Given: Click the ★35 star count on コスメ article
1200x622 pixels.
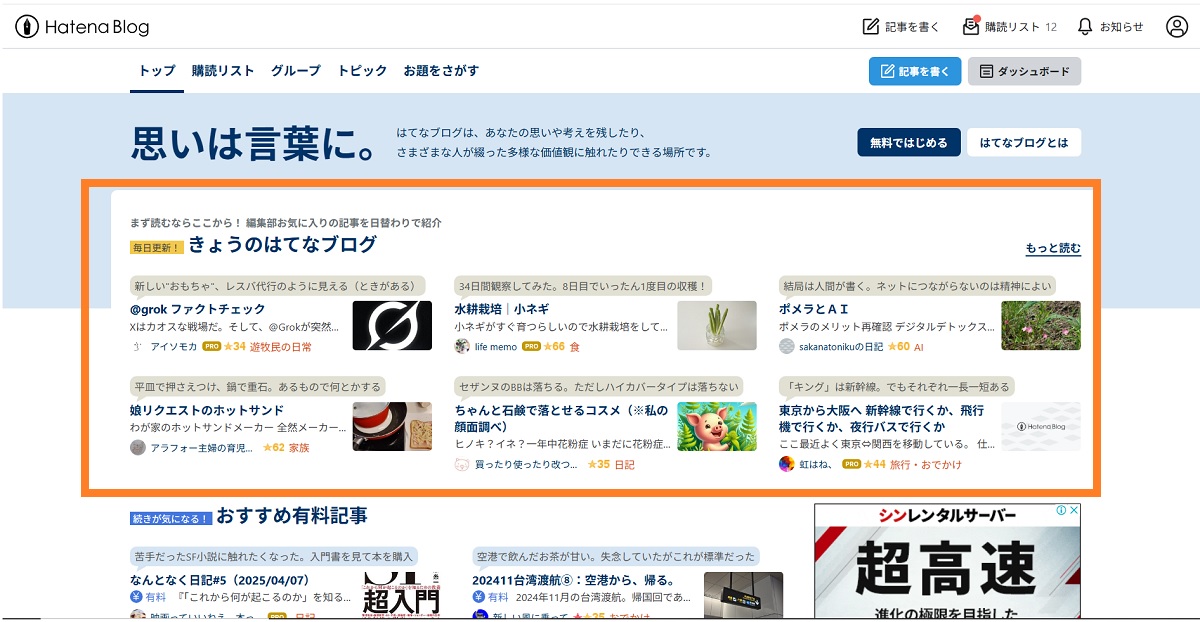Looking at the screenshot, I should click(599, 465).
